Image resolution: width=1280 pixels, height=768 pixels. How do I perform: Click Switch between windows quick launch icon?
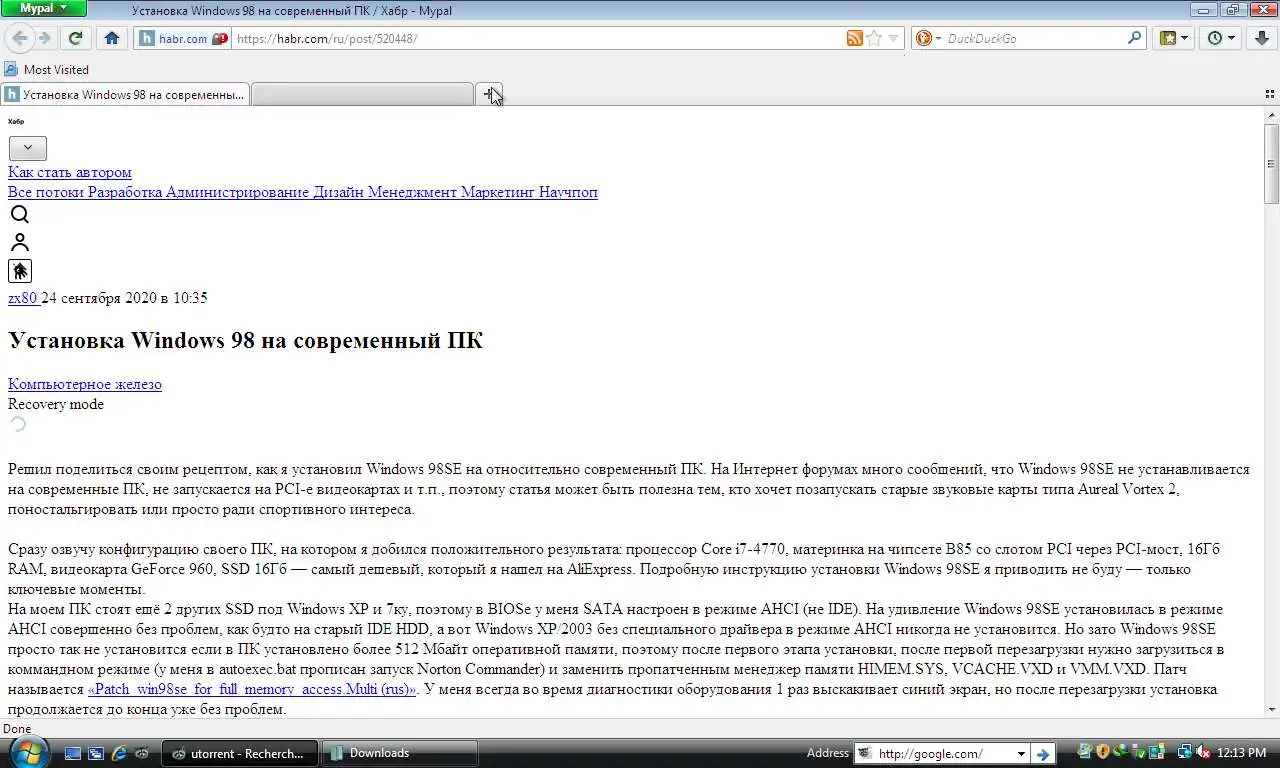96,753
